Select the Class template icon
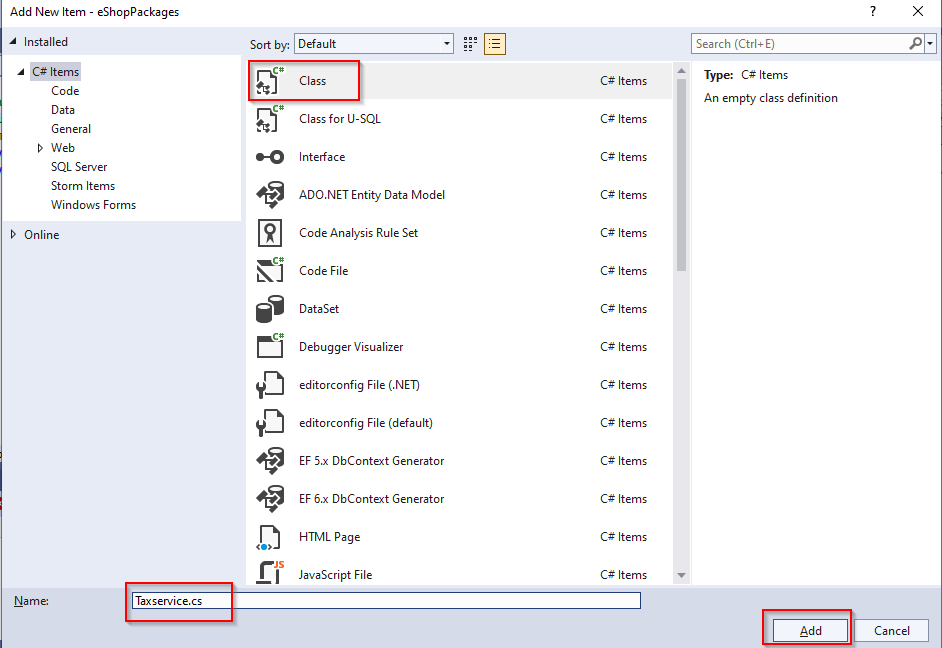 [270, 80]
